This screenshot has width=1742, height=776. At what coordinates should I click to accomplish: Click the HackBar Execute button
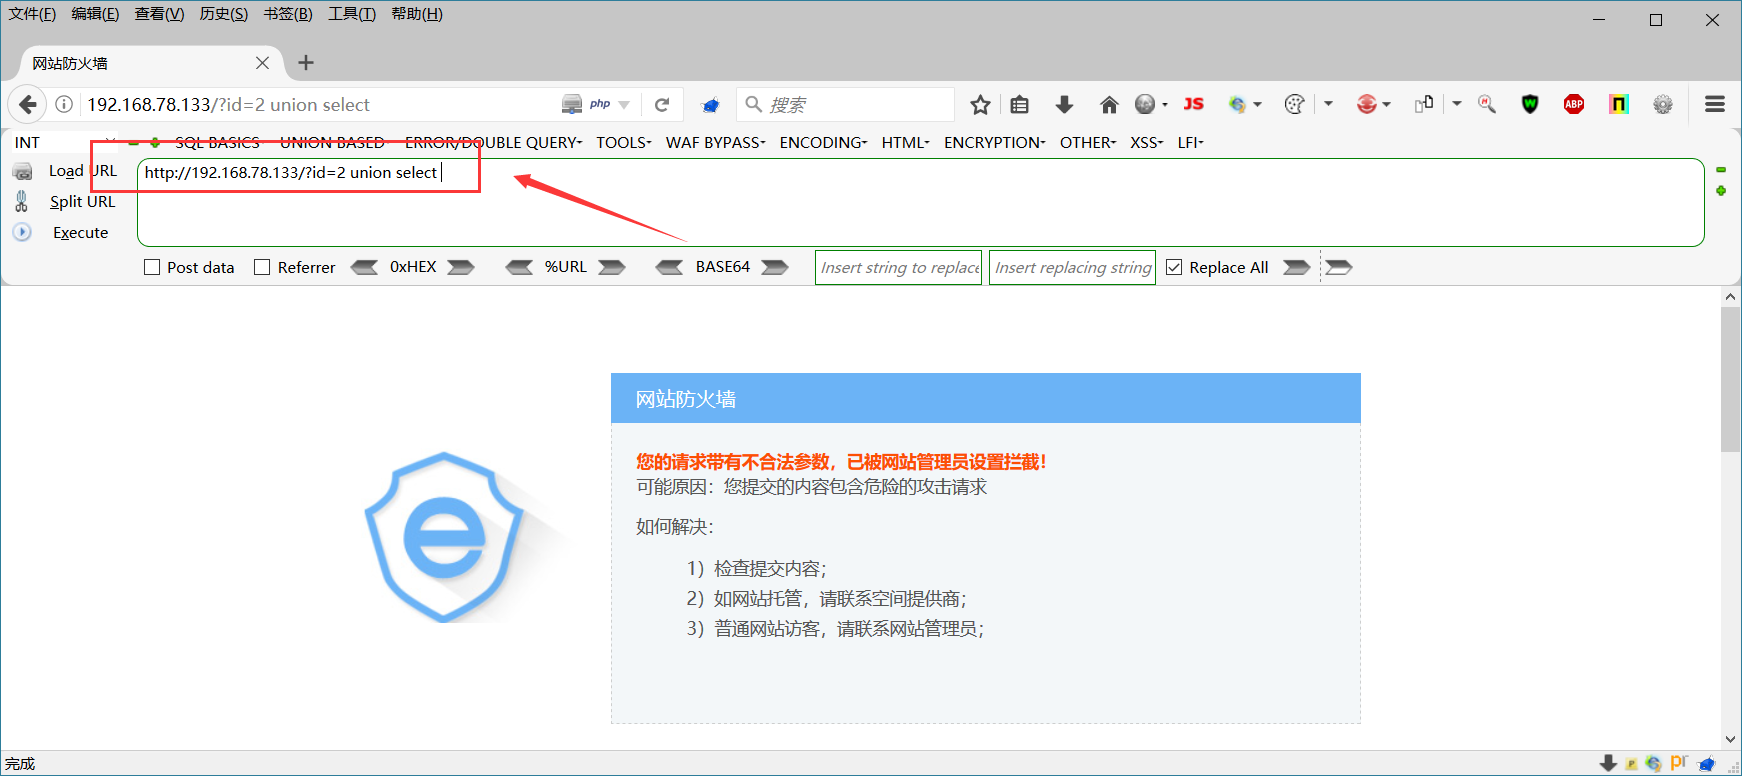tap(80, 232)
